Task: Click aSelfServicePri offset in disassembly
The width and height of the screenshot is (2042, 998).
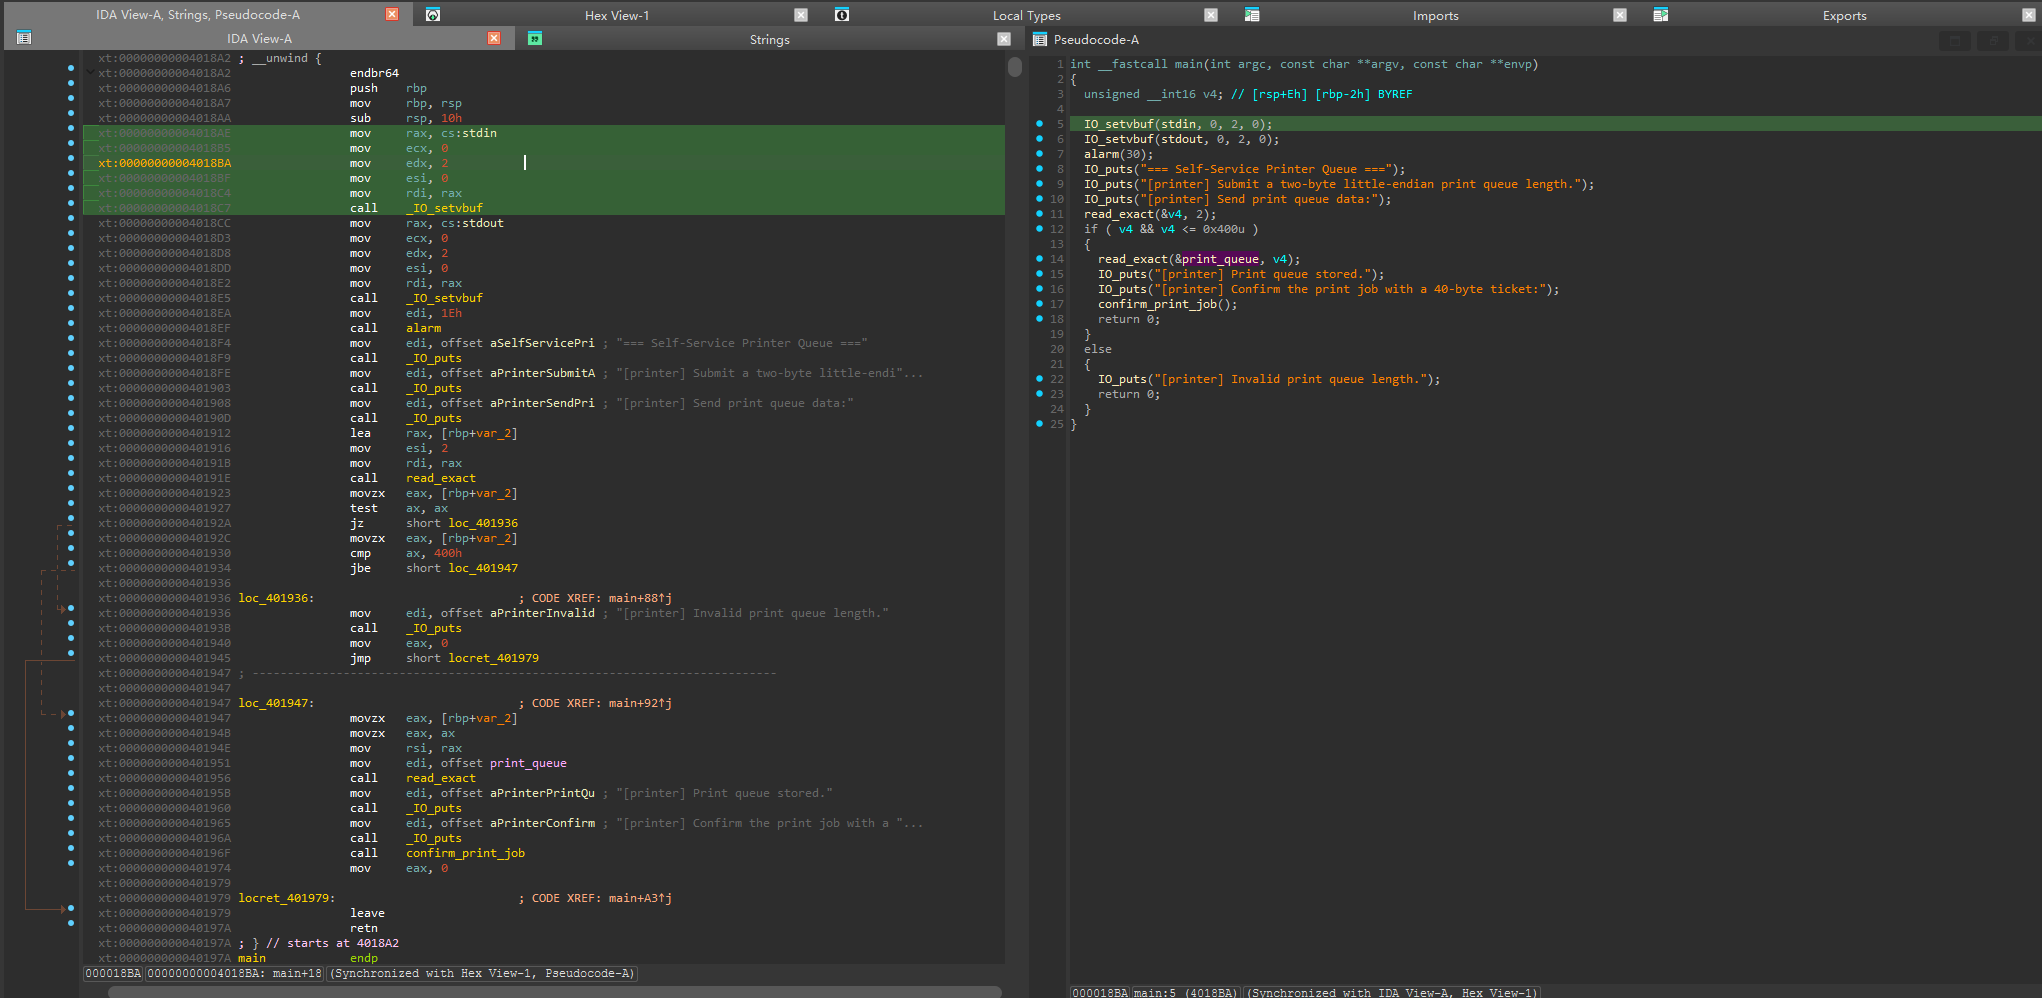Action: [542, 343]
